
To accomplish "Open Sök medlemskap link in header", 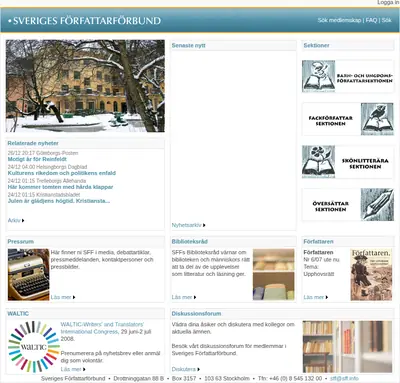I will coord(339,20).
